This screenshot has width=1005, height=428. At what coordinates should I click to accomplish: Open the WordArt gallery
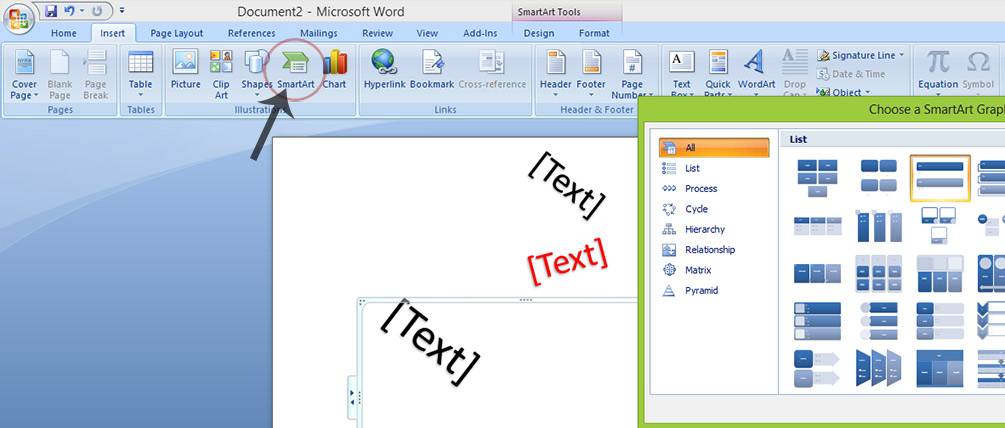pyautogui.click(x=756, y=74)
